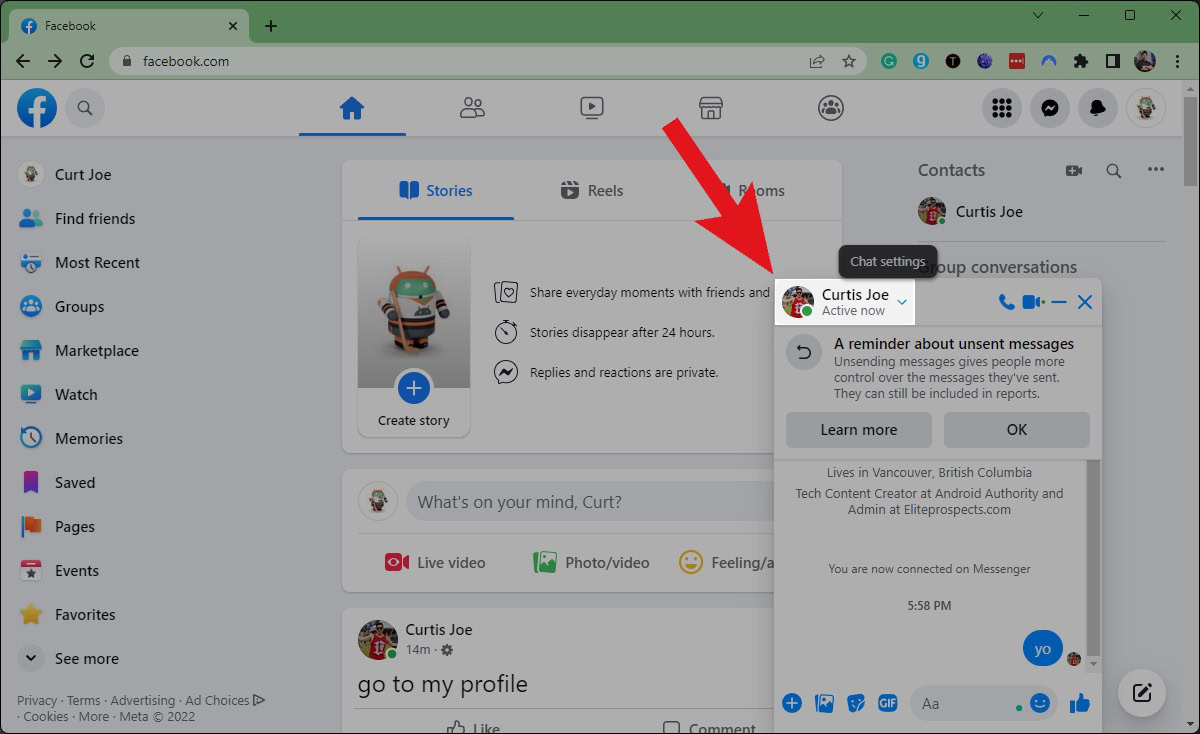The width and height of the screenshot is (1200, 734).
Task: Start a Live video post
Action: [x=435, y=562]
